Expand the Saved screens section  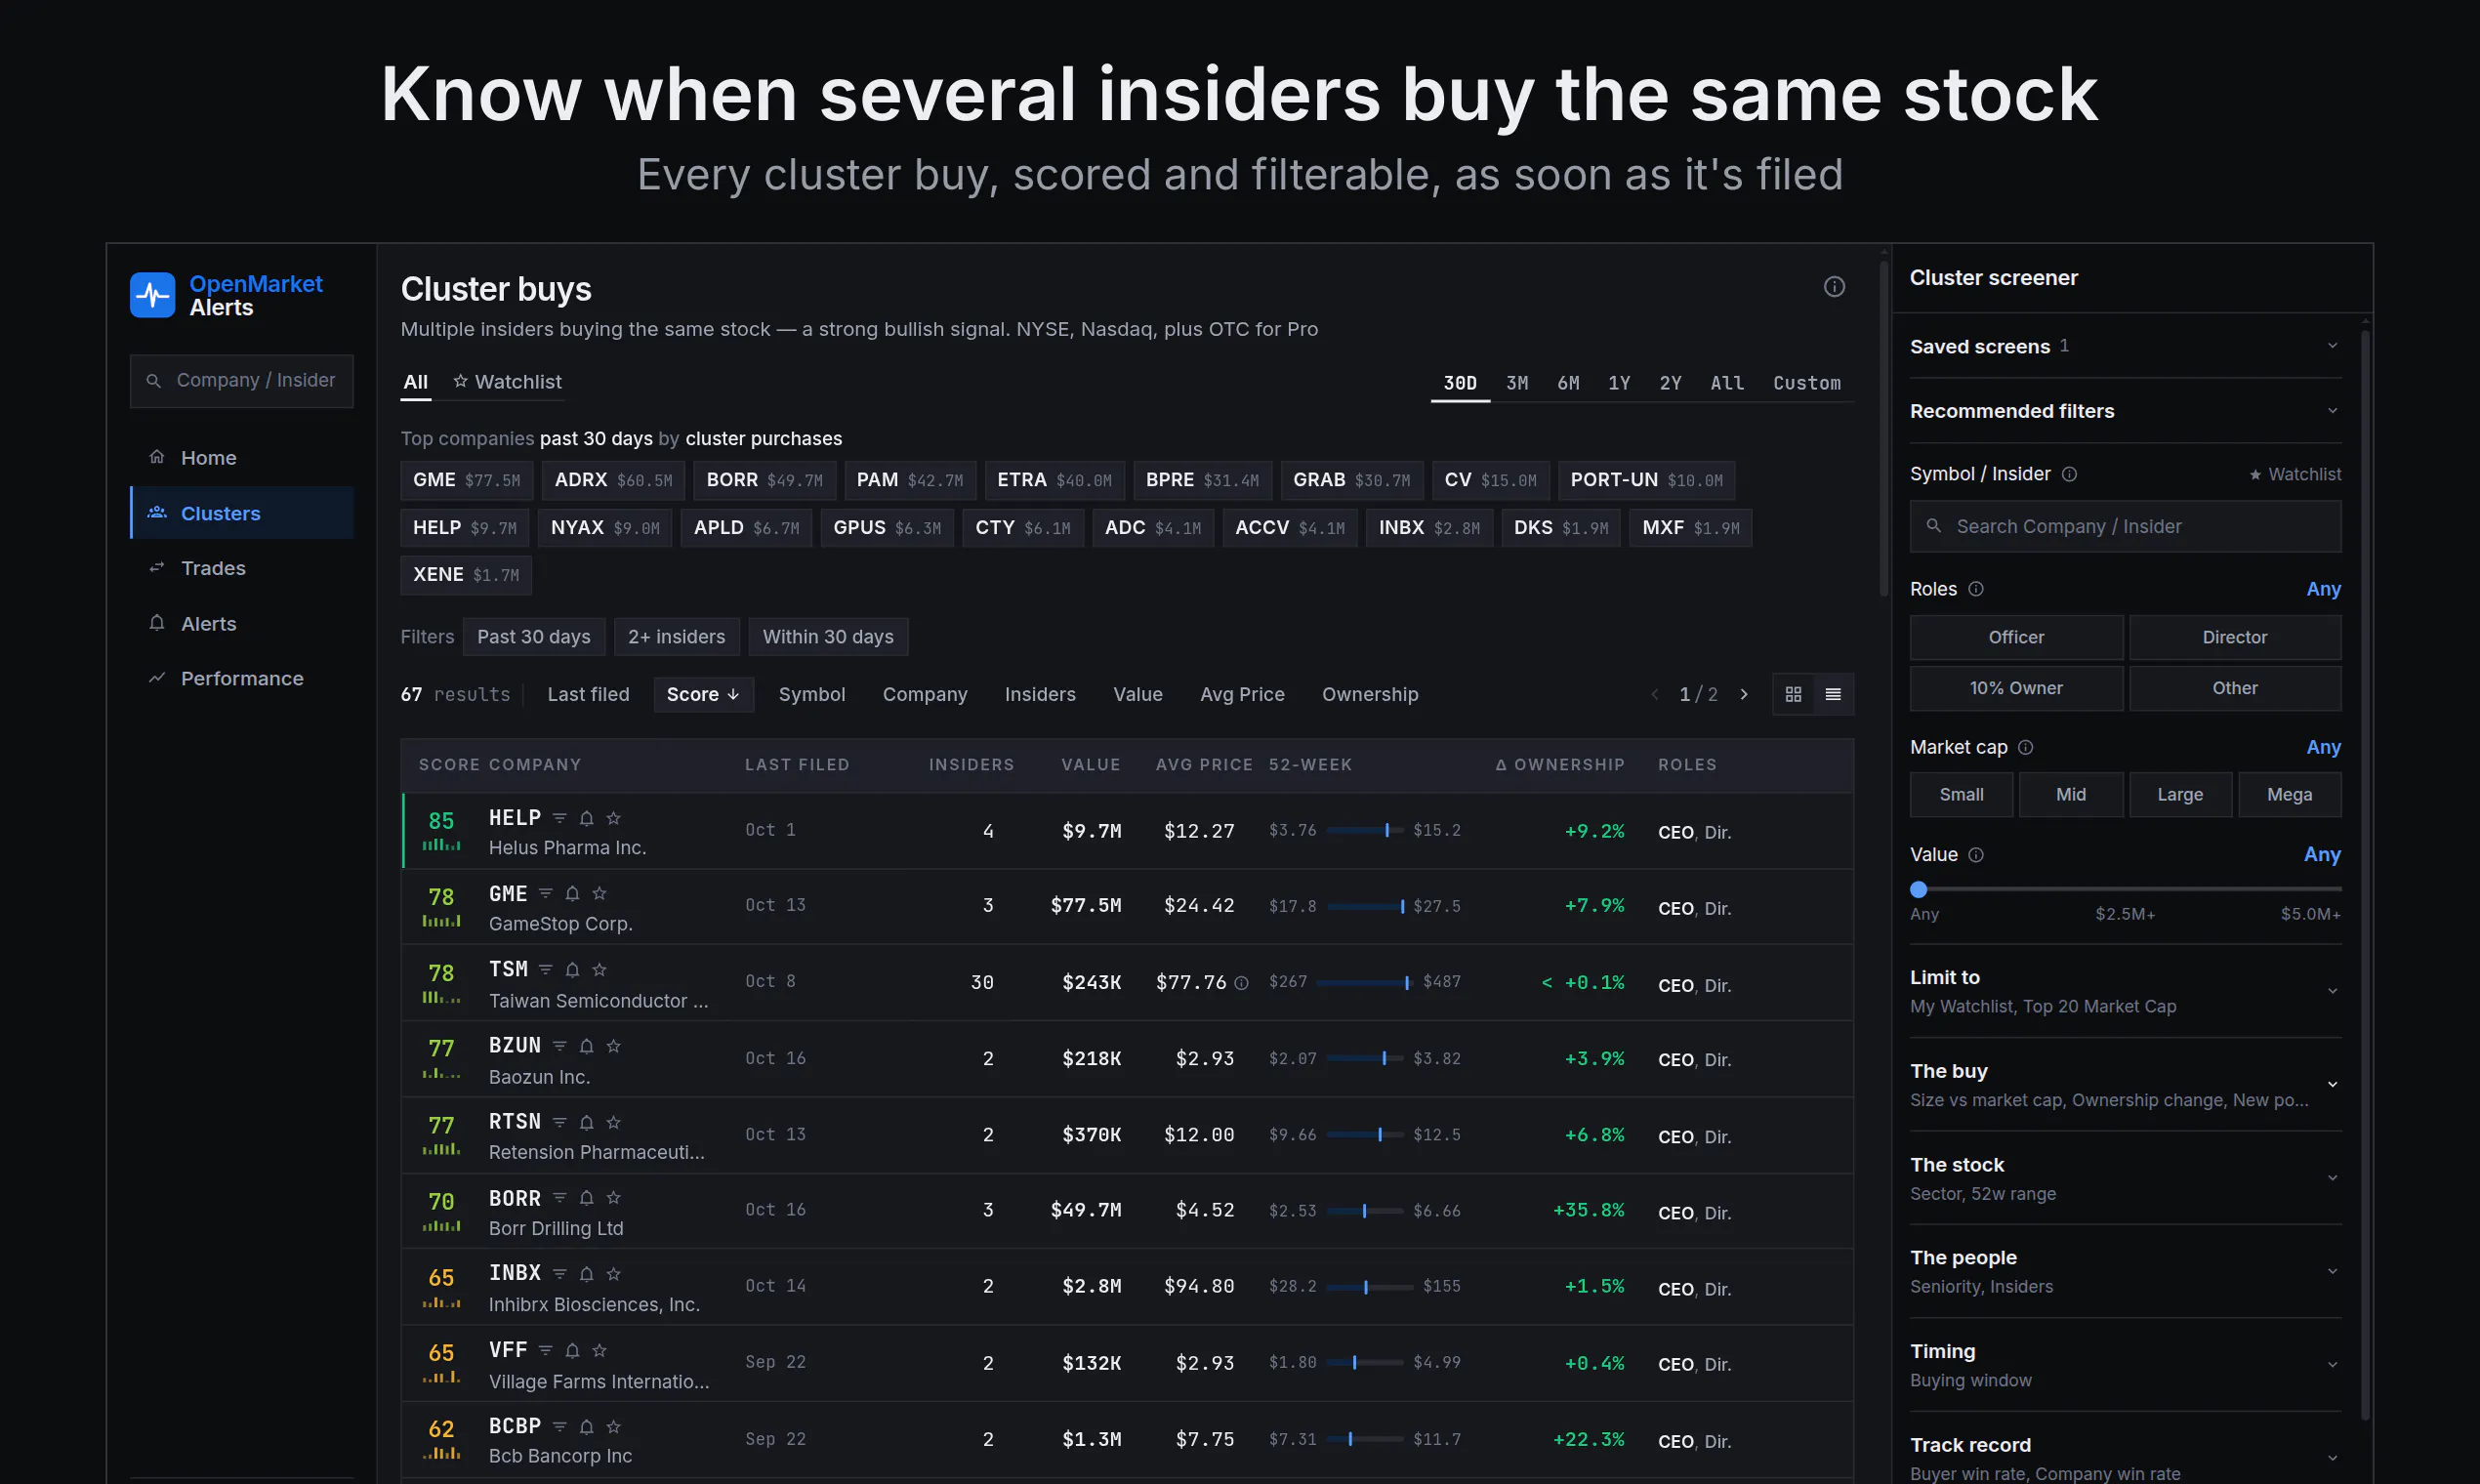click(2125, 346)
